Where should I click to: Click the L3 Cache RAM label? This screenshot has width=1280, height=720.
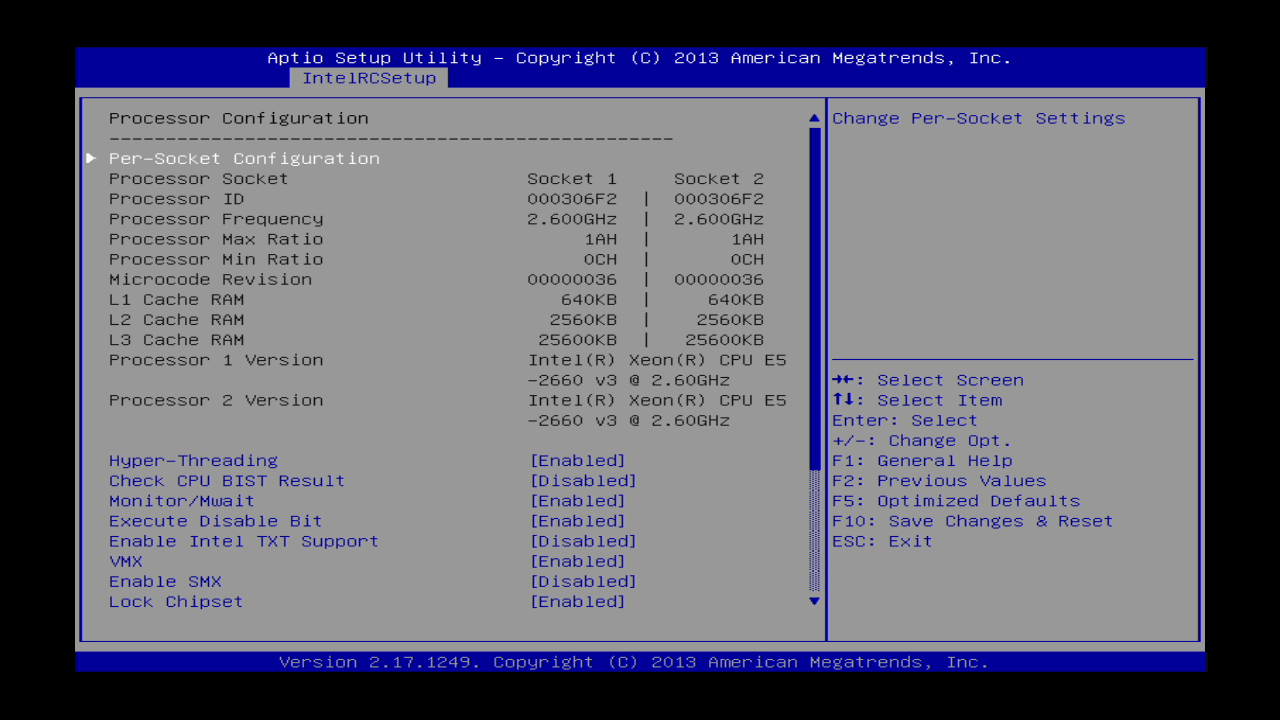coord(176,339)
